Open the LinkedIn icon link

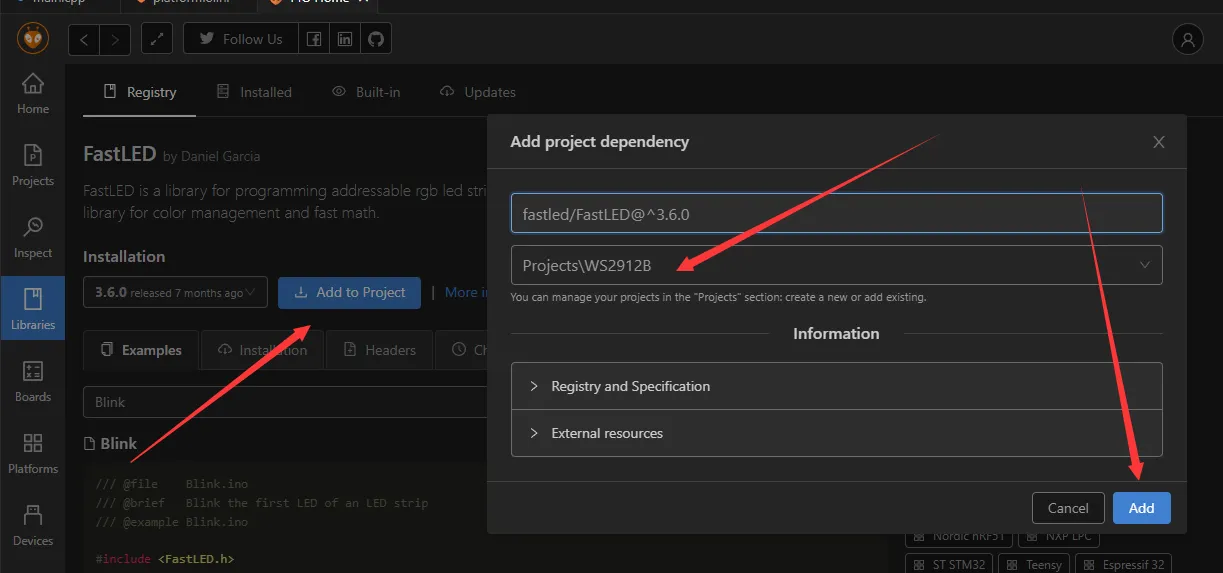pyautogui.click(x=345, y=39)
